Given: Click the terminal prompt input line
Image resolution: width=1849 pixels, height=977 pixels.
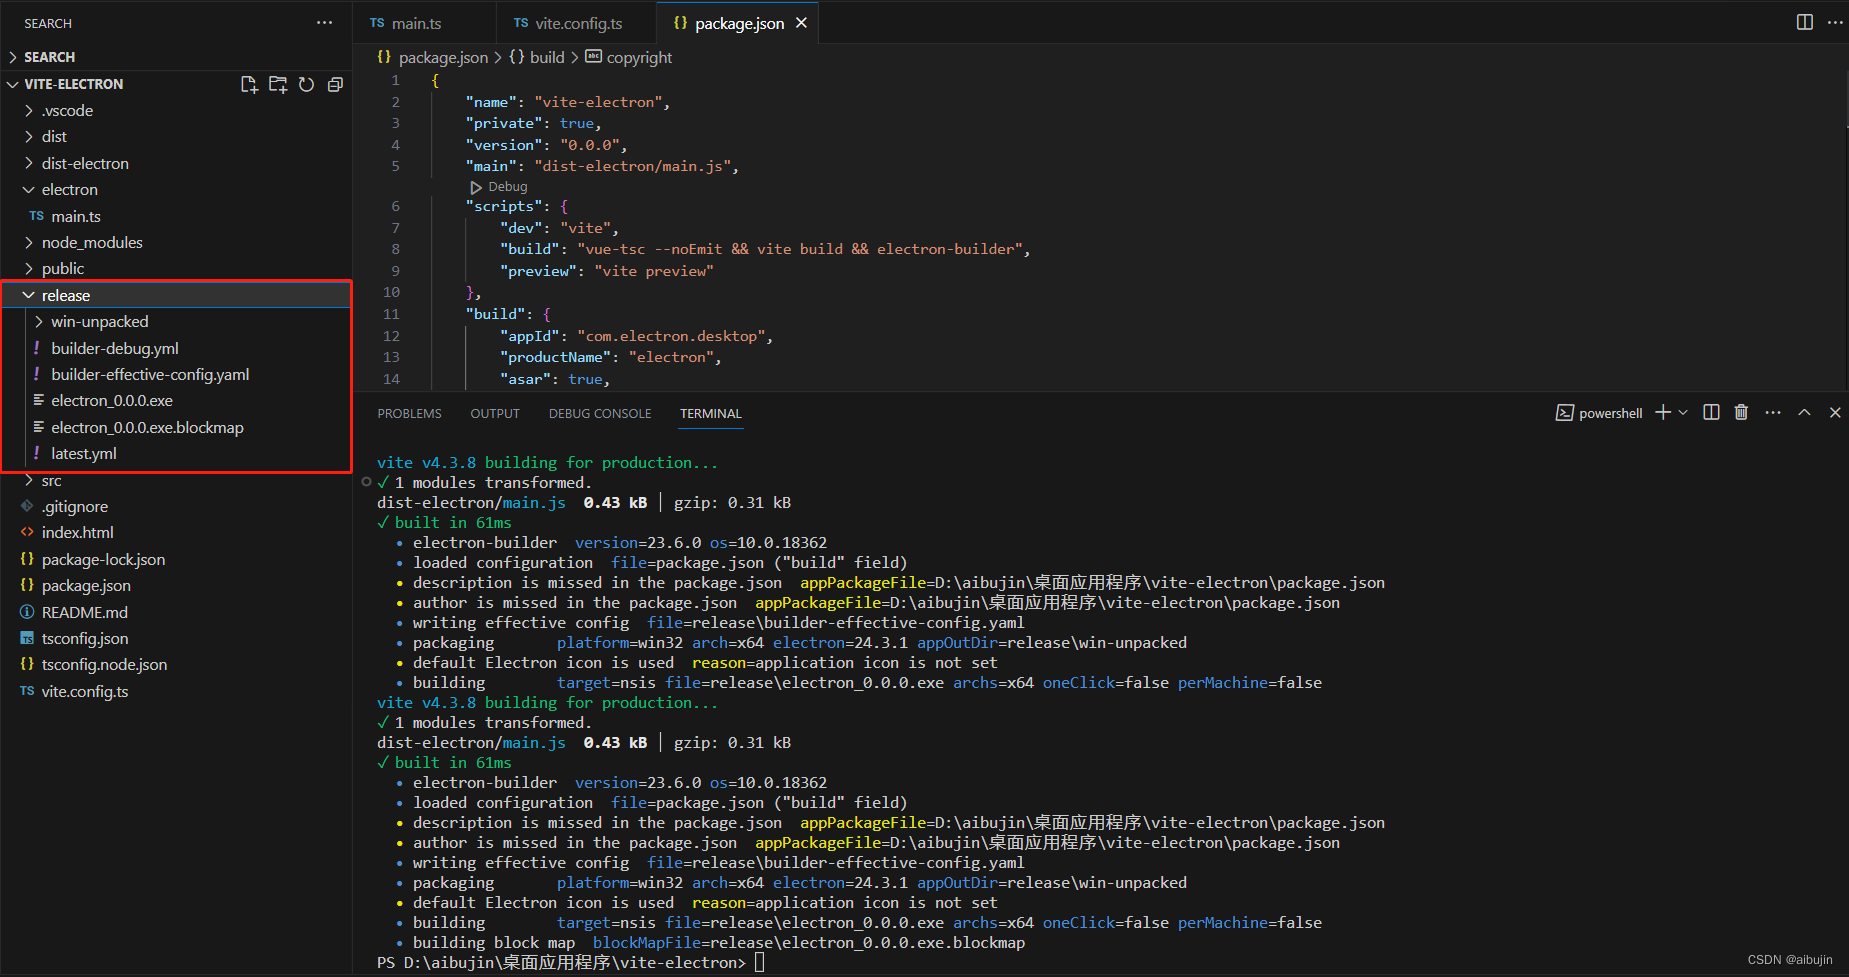Looking at the screenshot, I should (571, 962).
